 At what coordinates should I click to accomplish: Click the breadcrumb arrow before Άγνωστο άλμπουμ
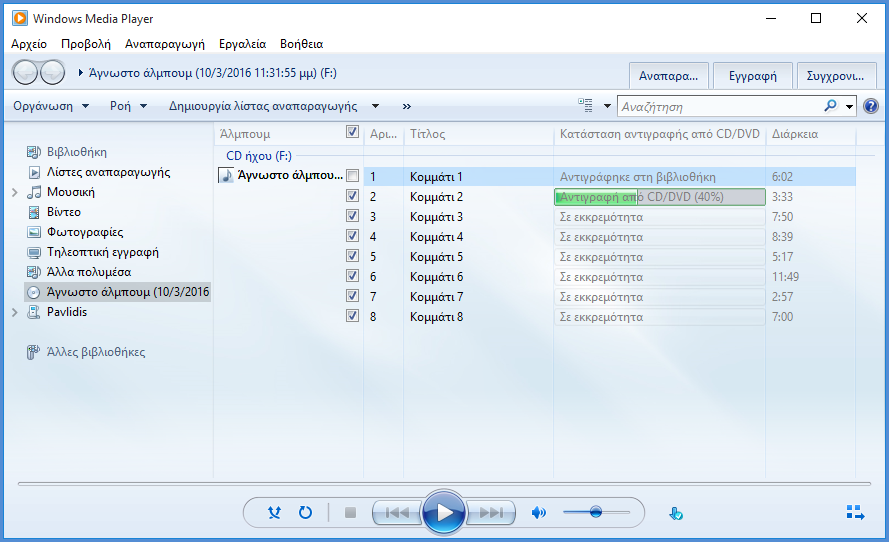point(81,73)
